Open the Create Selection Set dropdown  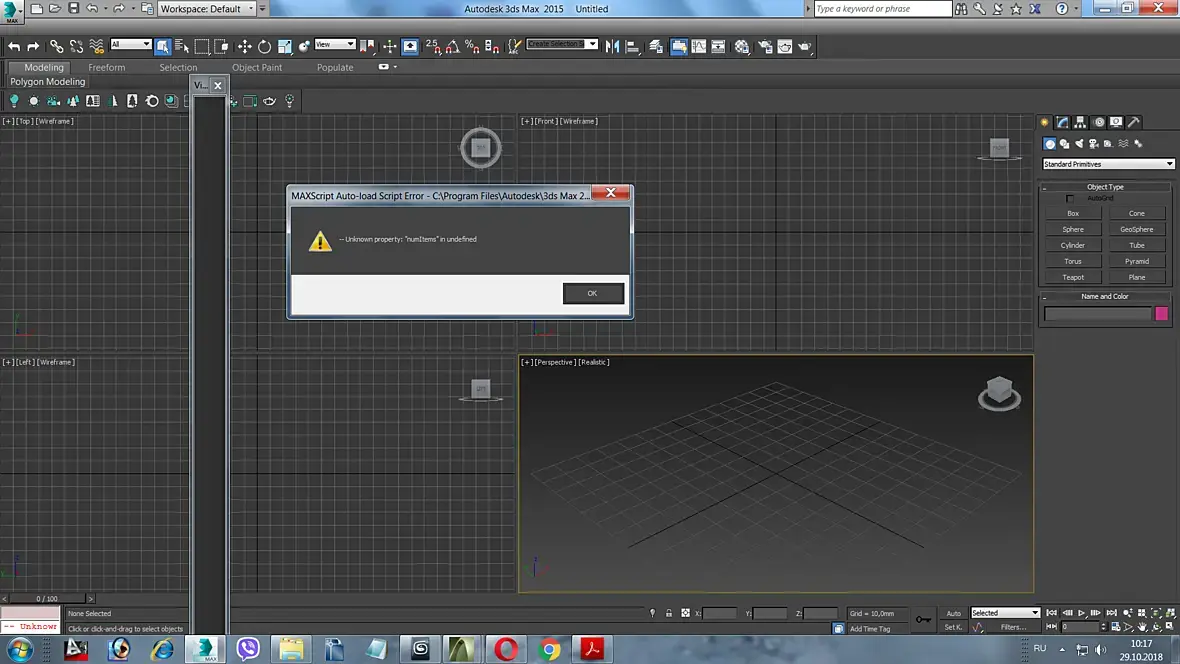[562, 44]
